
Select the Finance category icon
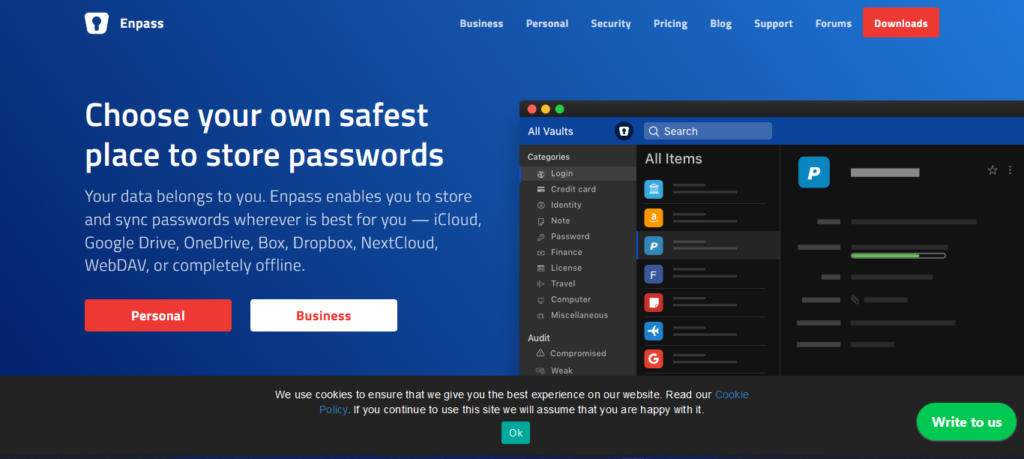(x=540, y=252)
